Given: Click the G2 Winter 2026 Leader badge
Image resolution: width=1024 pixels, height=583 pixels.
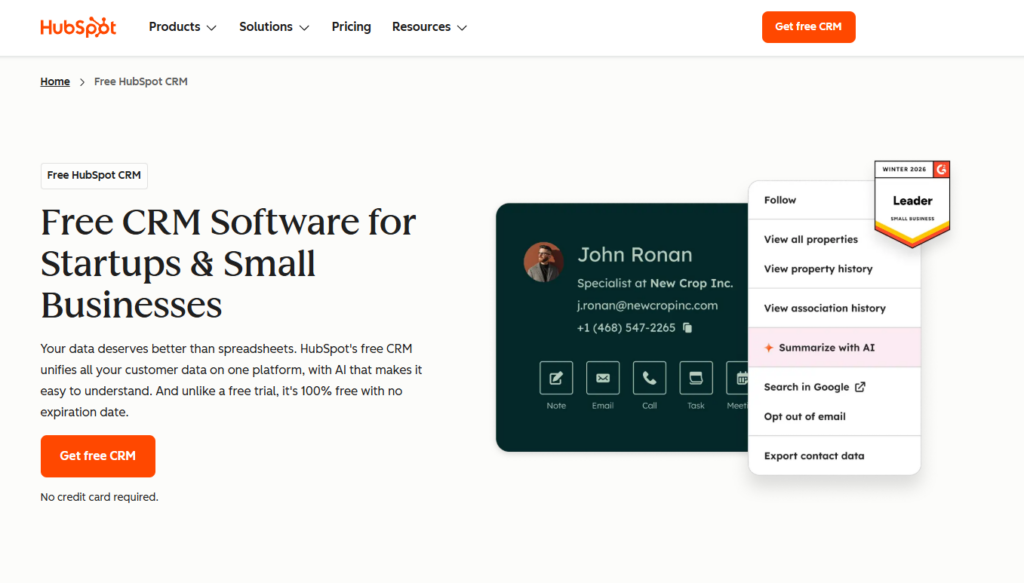Looking at the screenshot, I should [912, 204].
